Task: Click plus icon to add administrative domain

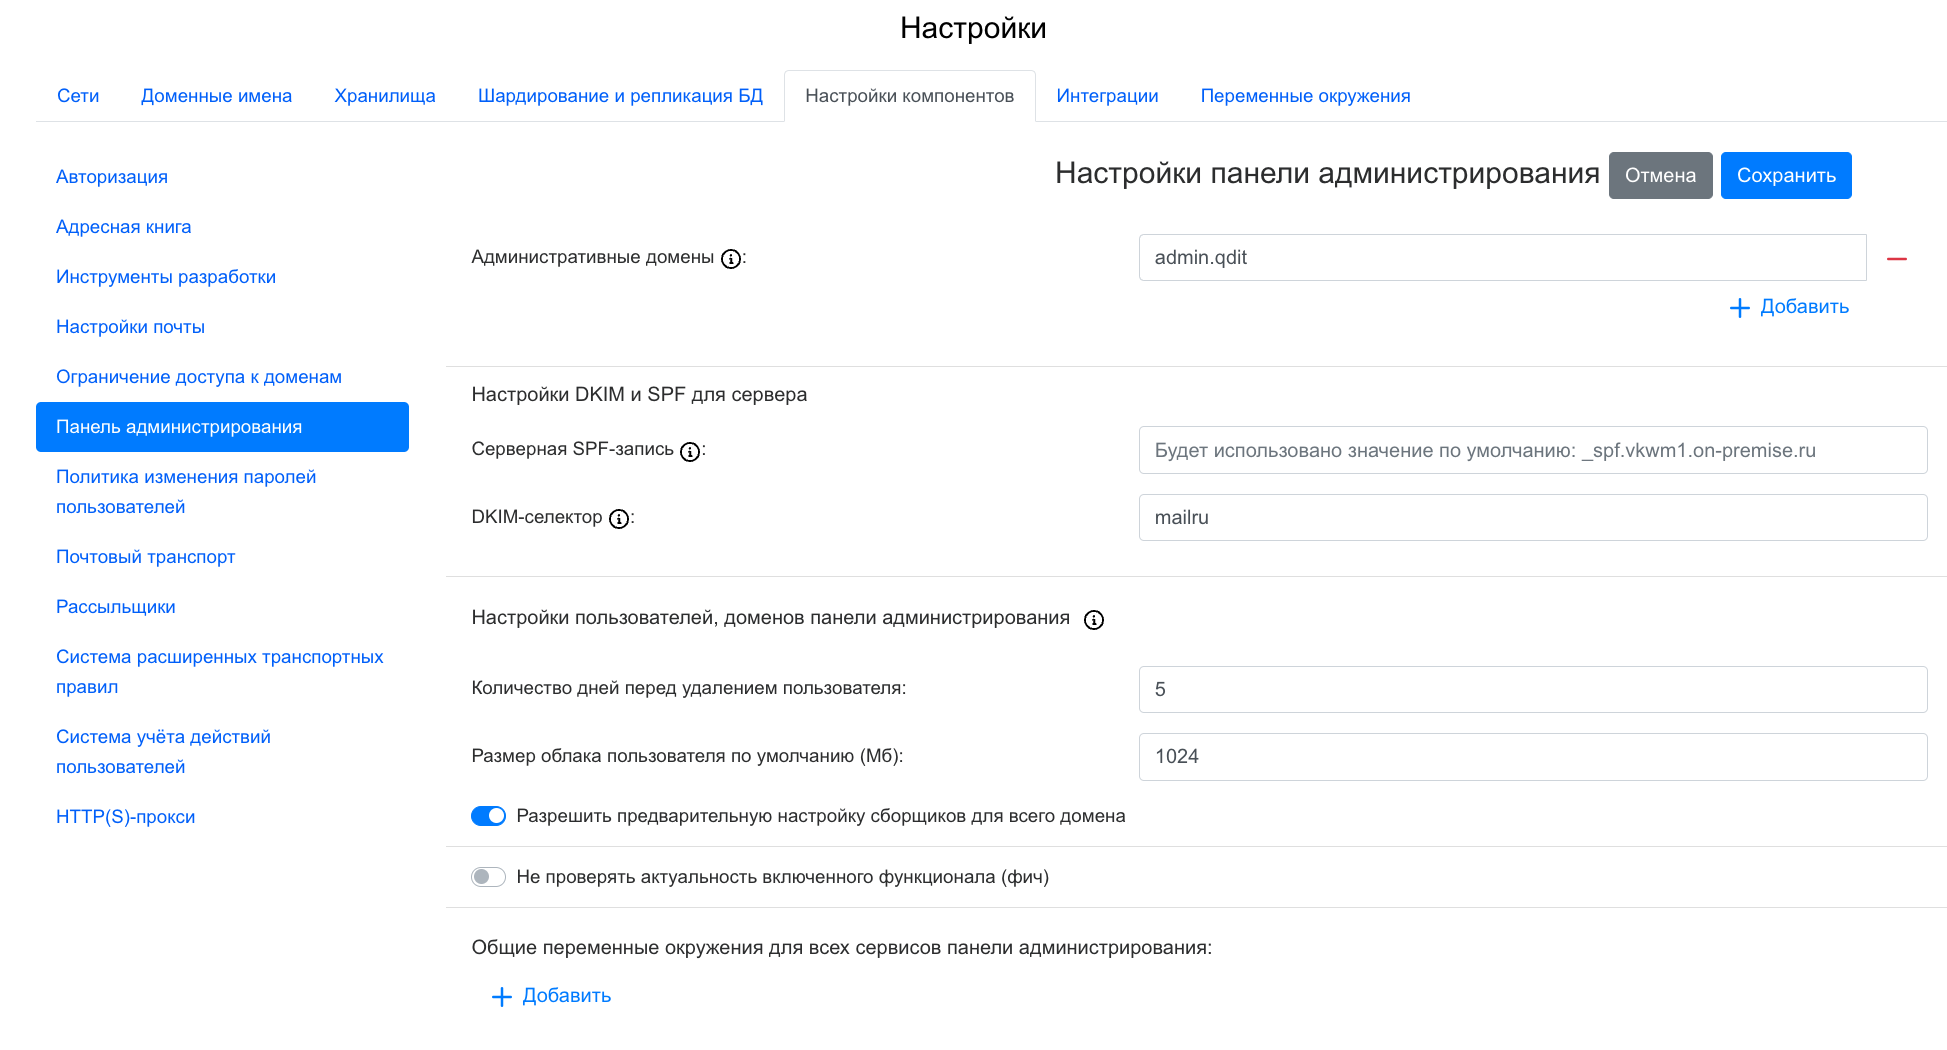Action: [x=1740, y=308]
